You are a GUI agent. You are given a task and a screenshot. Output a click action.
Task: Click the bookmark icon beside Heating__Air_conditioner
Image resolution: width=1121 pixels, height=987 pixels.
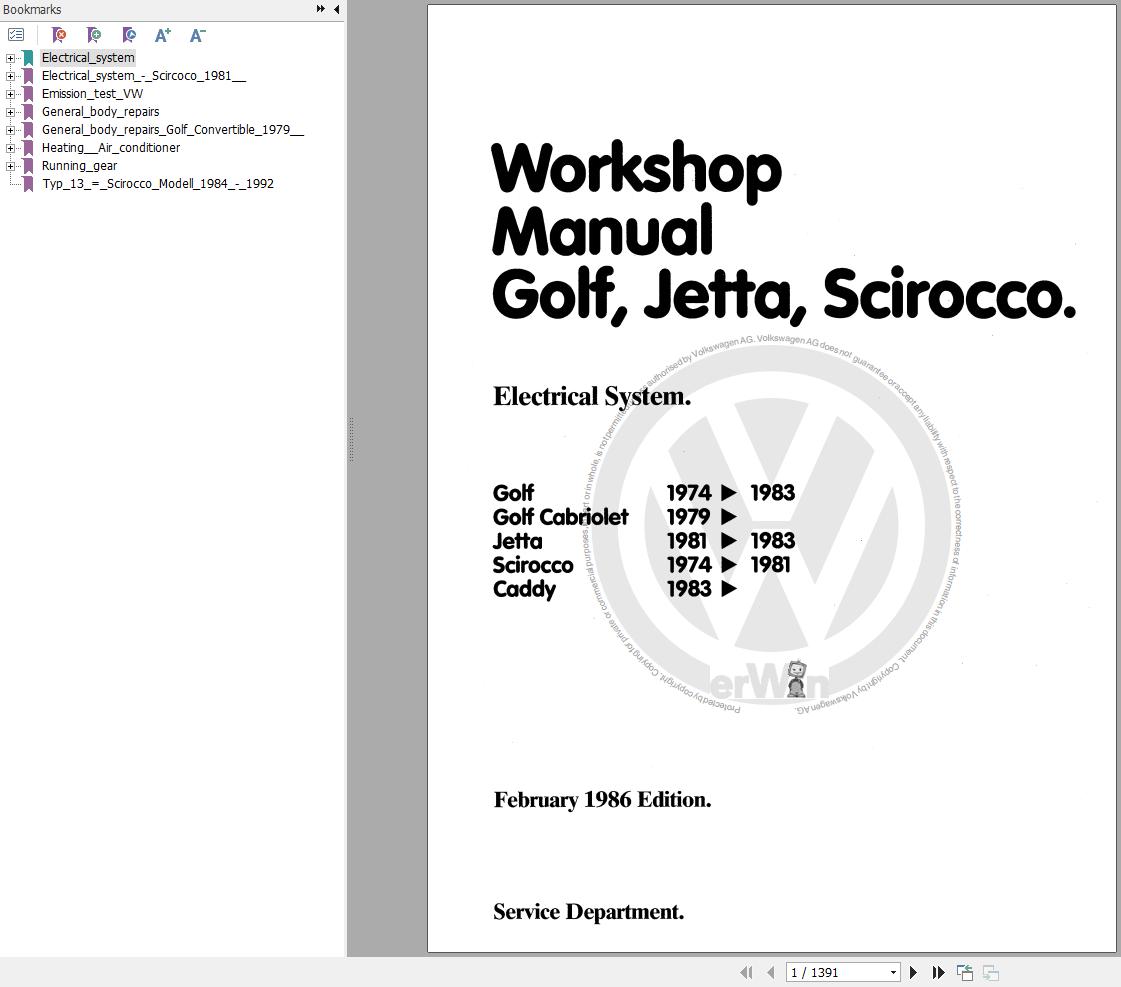pyautogui.click(x=28, y=148)
